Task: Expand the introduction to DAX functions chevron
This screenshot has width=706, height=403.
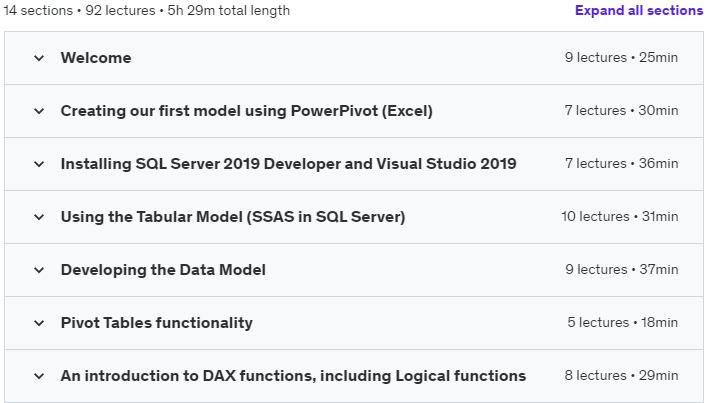Action: click(39, 376)
